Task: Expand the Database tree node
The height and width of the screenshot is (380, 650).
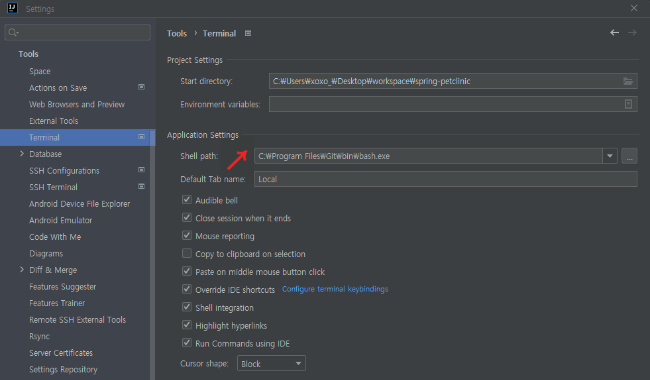Action: pos(22,154)
